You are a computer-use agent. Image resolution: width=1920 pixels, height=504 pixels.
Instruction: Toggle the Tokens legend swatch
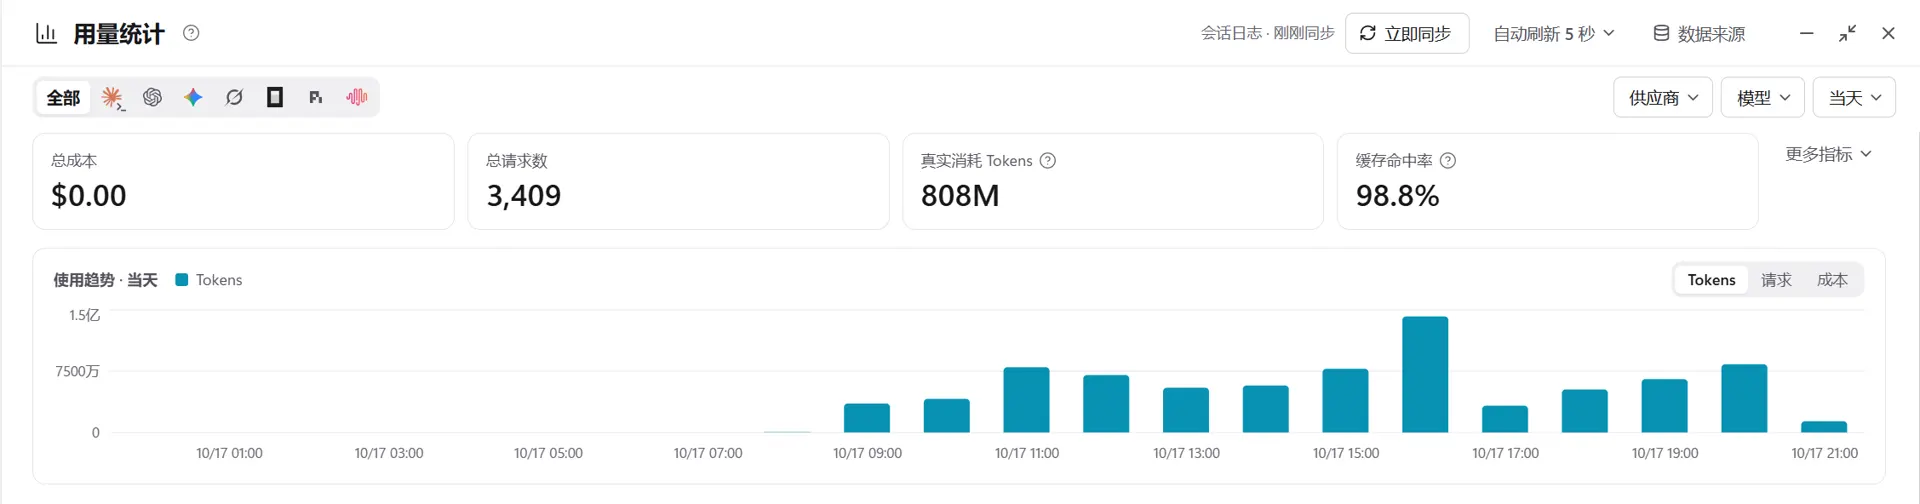click(x=182, y=280)
